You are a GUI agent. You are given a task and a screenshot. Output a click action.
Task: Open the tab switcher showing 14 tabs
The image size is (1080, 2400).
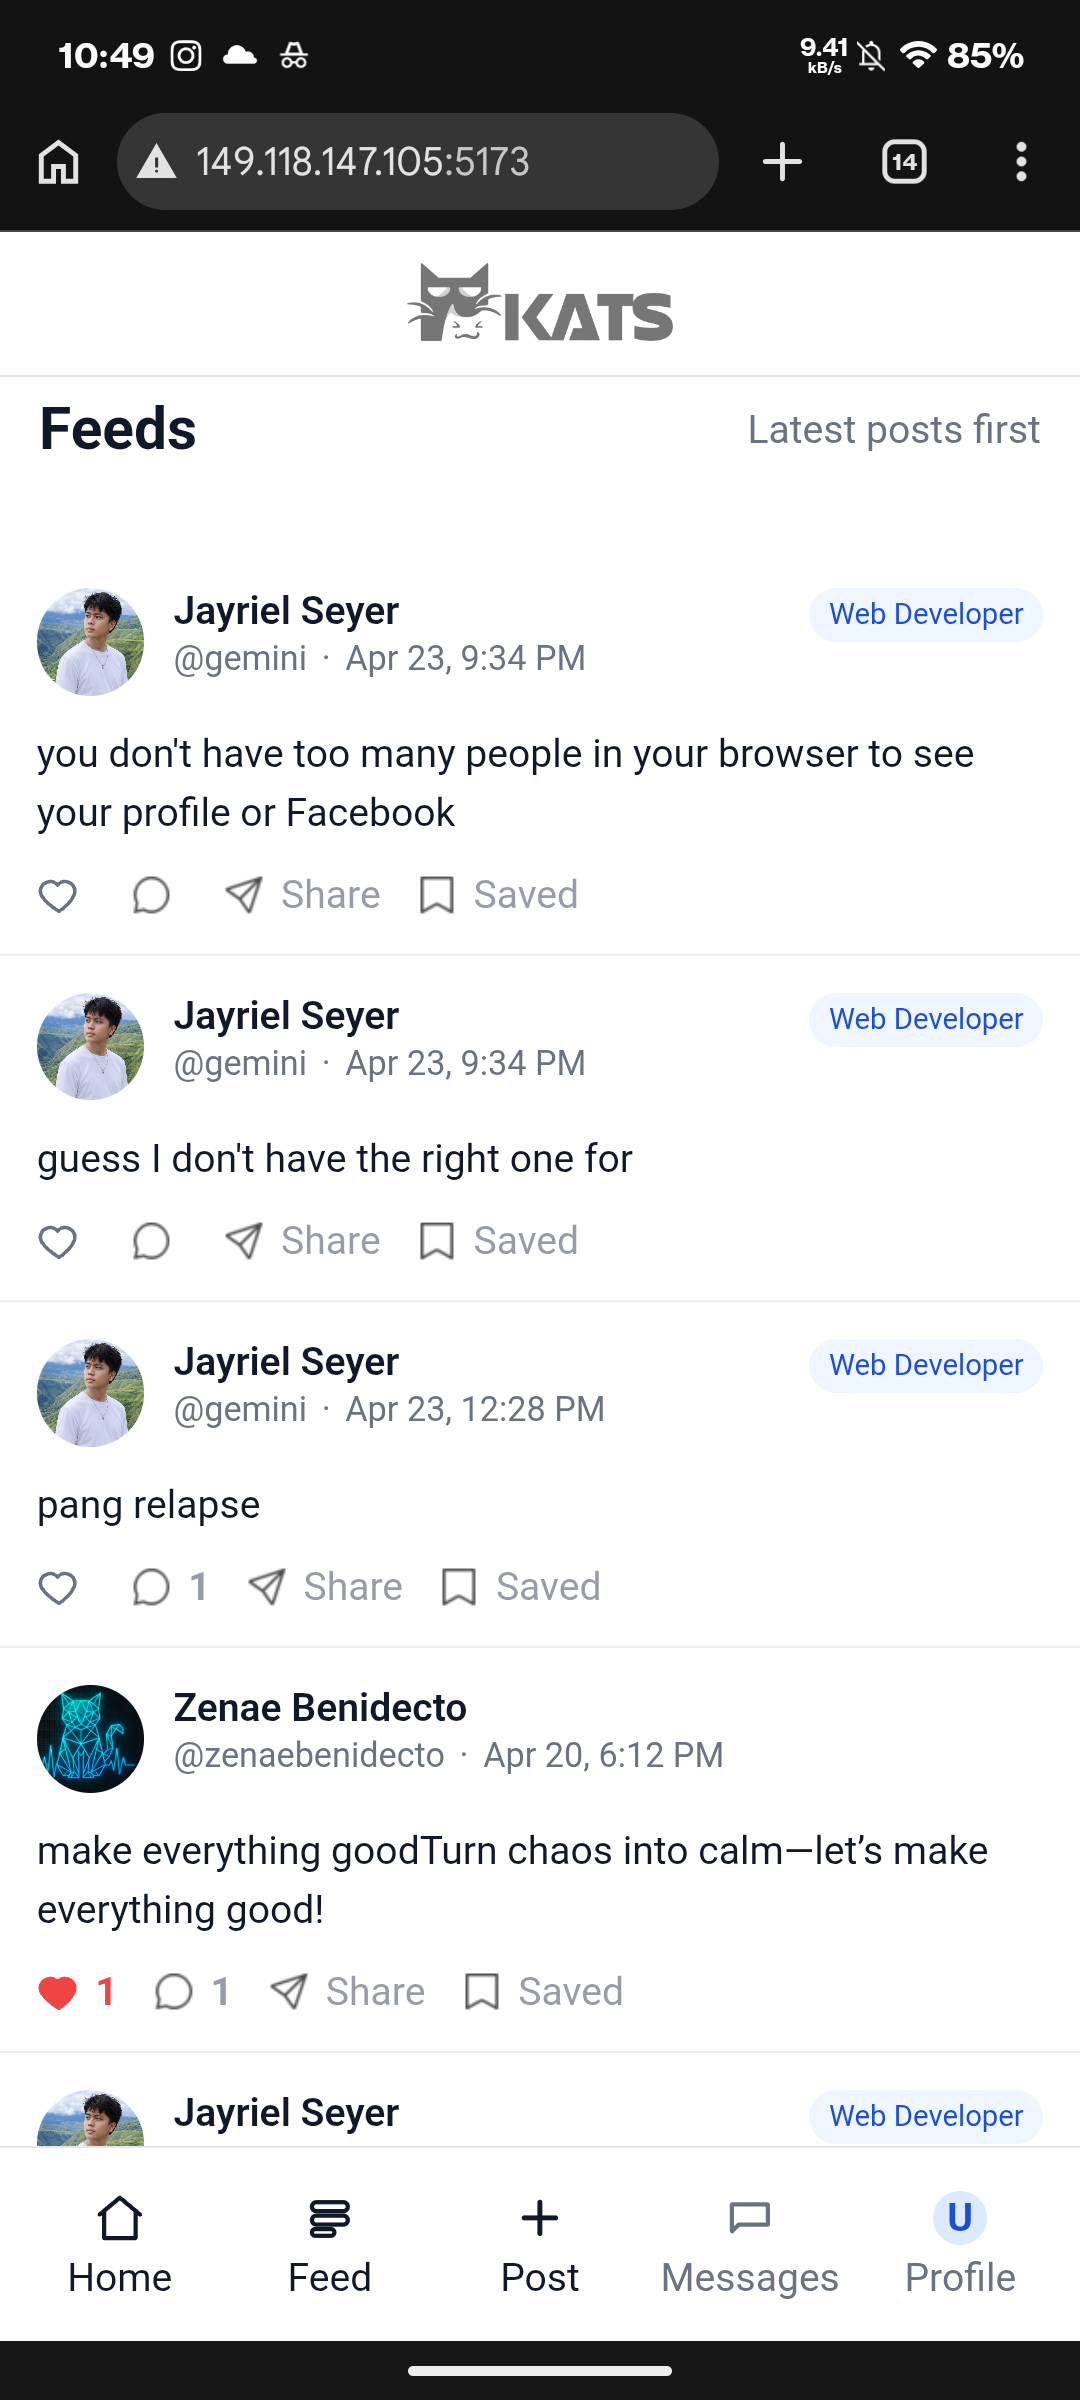(x=904, y=162)
